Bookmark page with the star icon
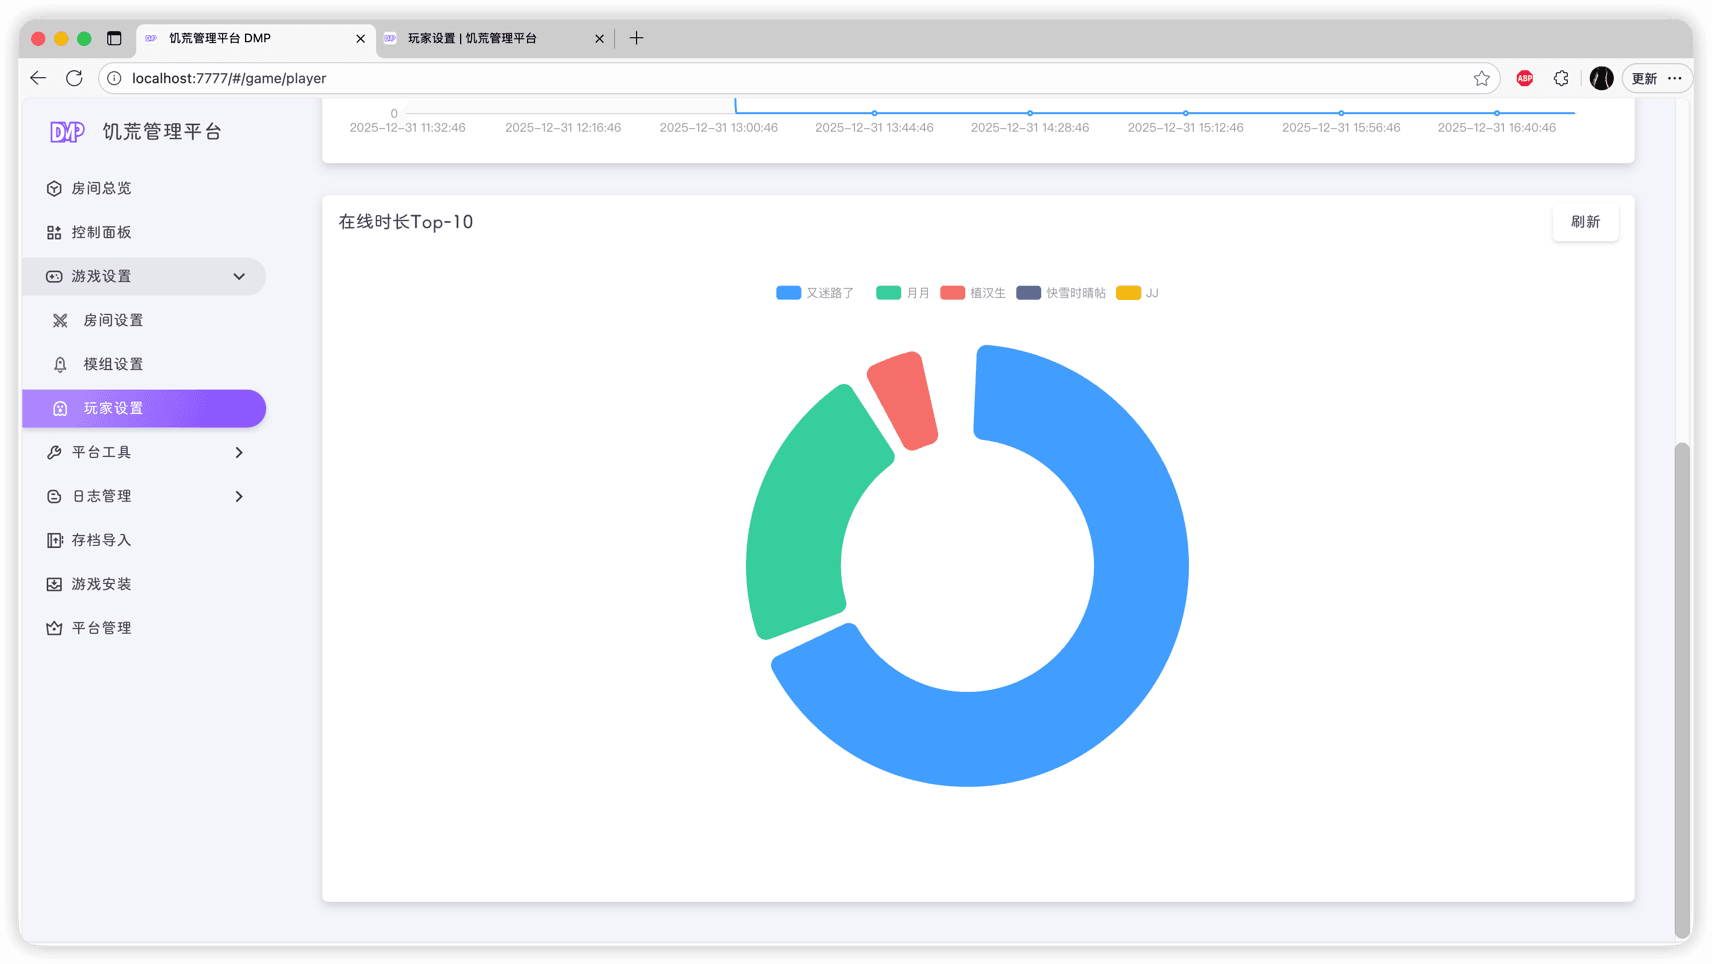Viewport: 1712px width, 964px height. click(x=1481, y=78)
